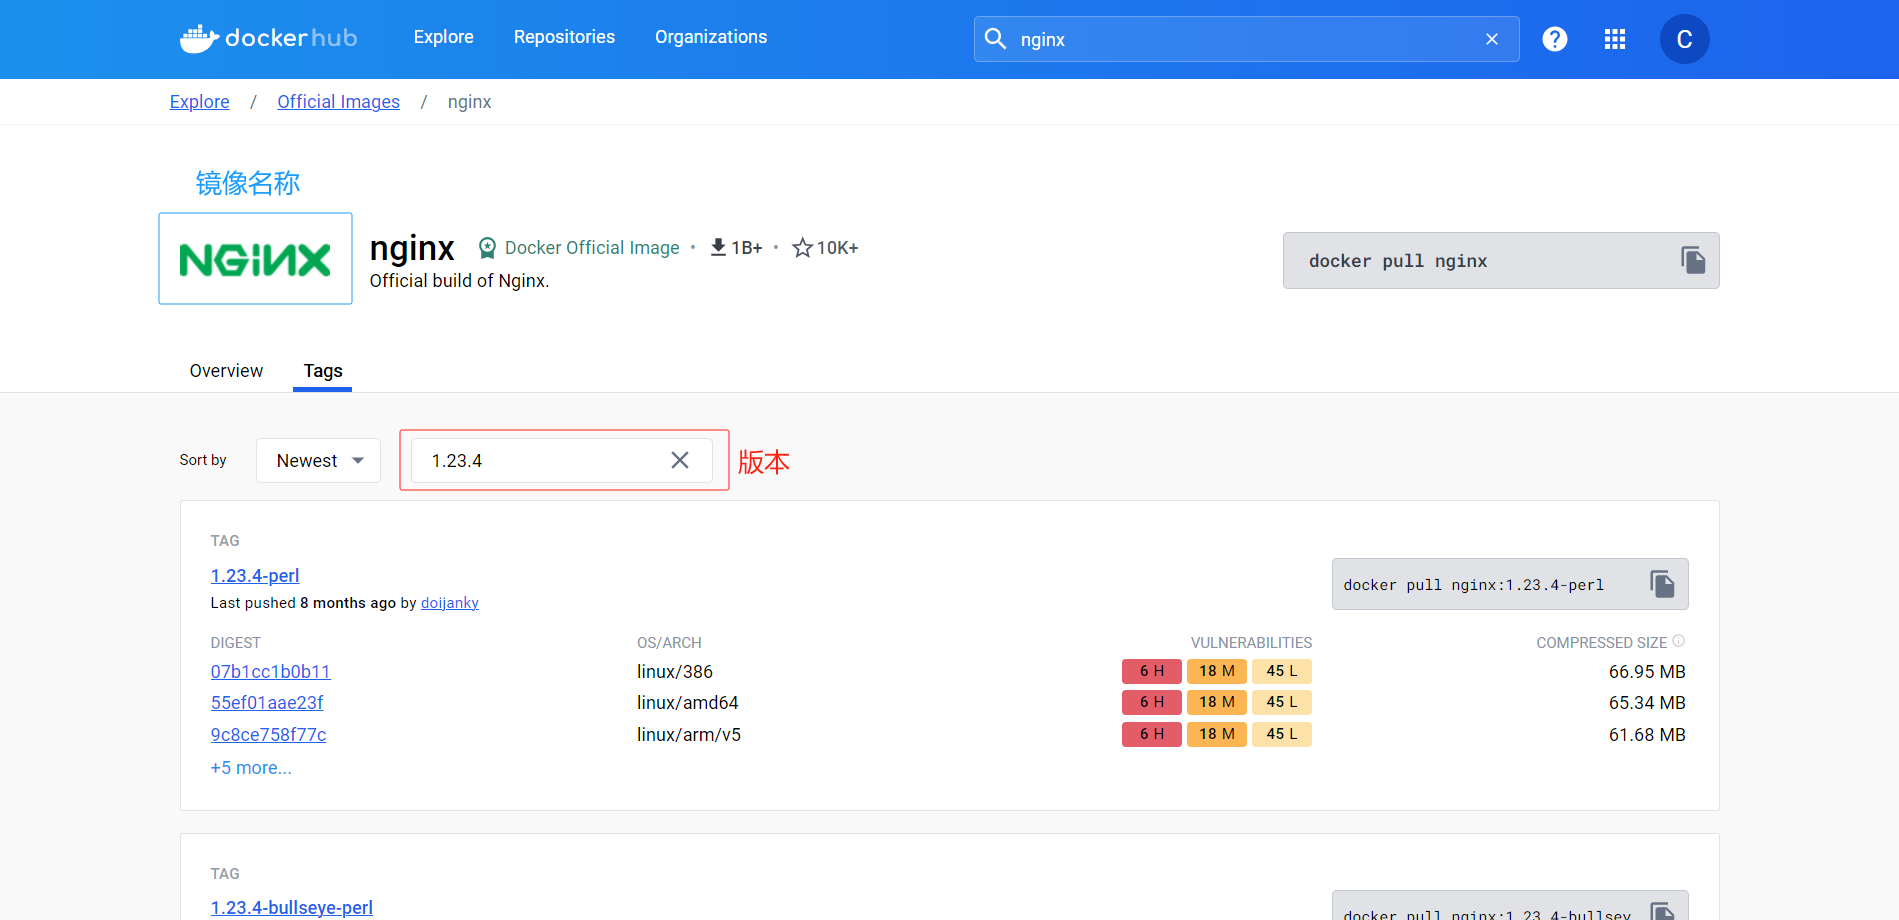Image resolution: width=1899 pixels, height=920 pixels.
Task: Open the apps grid menu
Action: (1614, 39)
